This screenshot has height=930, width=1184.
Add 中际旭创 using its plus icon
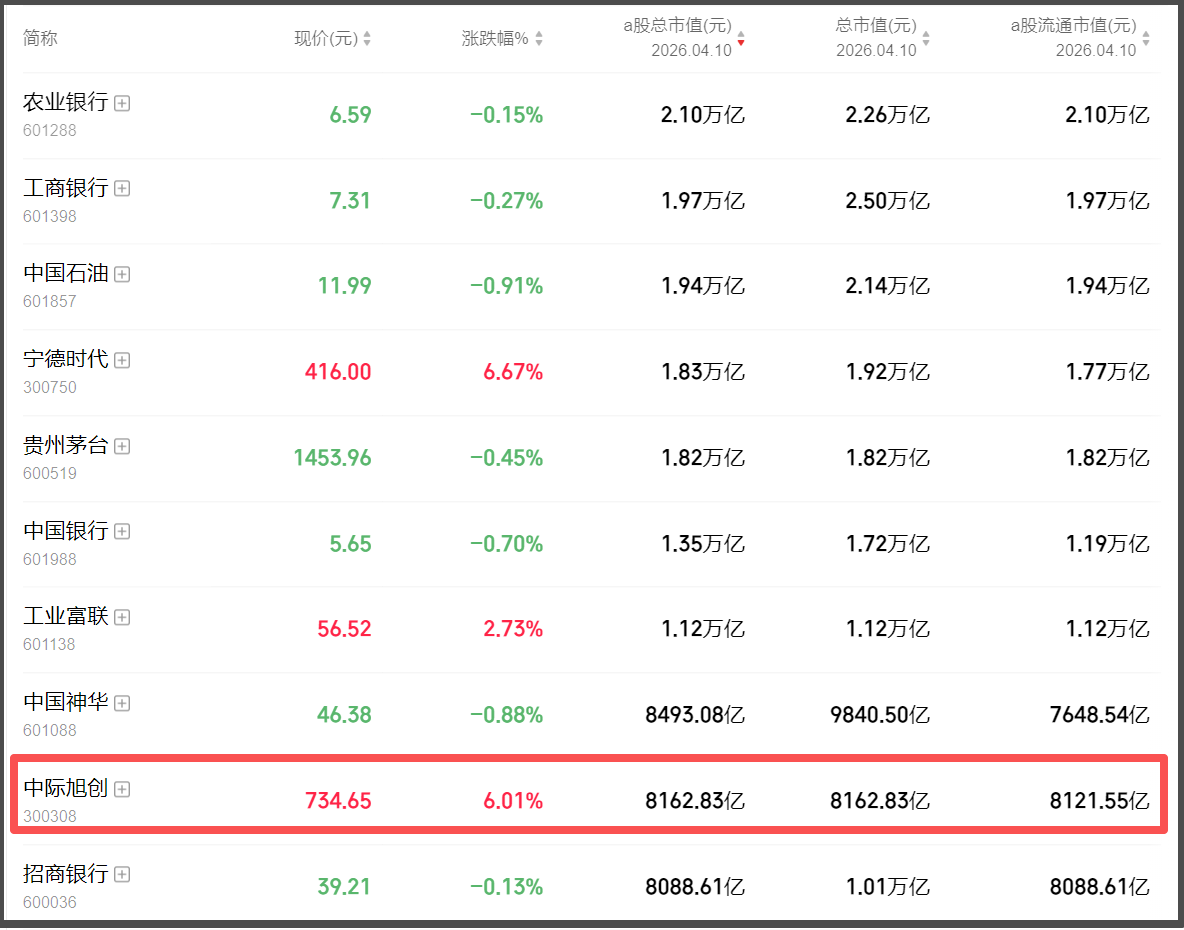point(122,789)
